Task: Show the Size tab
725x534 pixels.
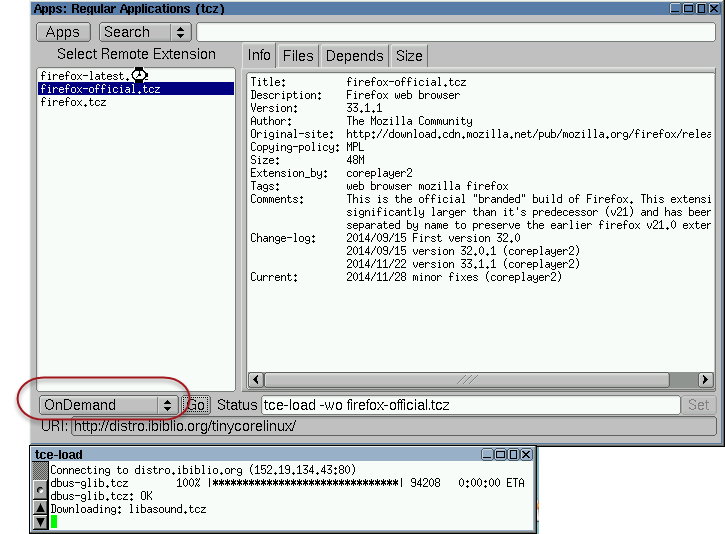Action: (408, 56)
